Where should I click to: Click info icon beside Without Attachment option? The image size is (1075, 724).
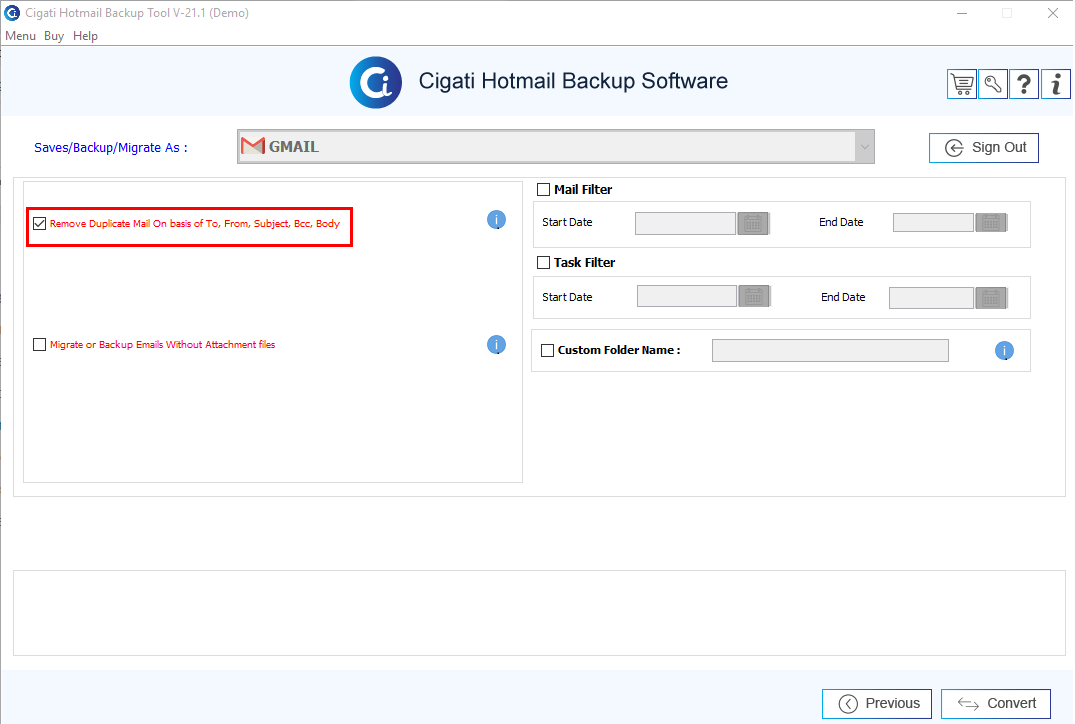pos(496,345)
